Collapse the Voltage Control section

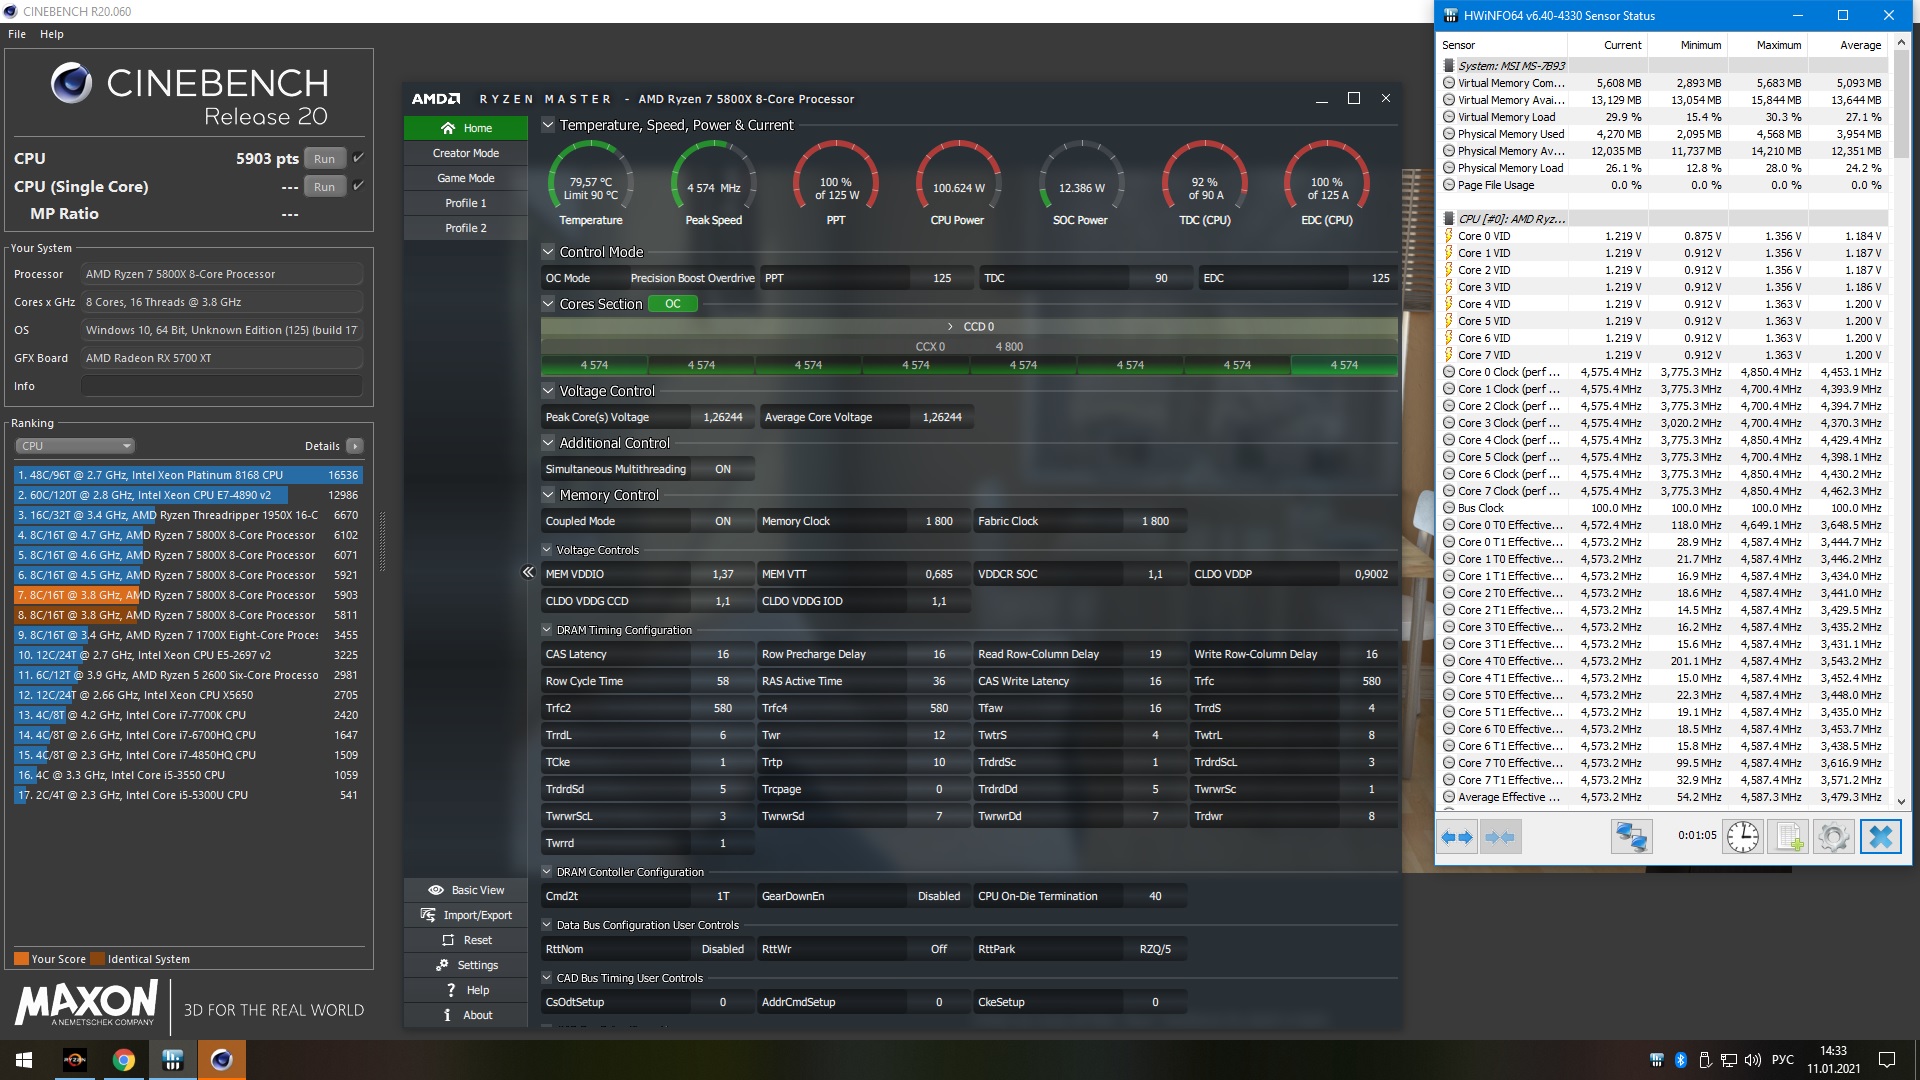[x=548, y=391]
